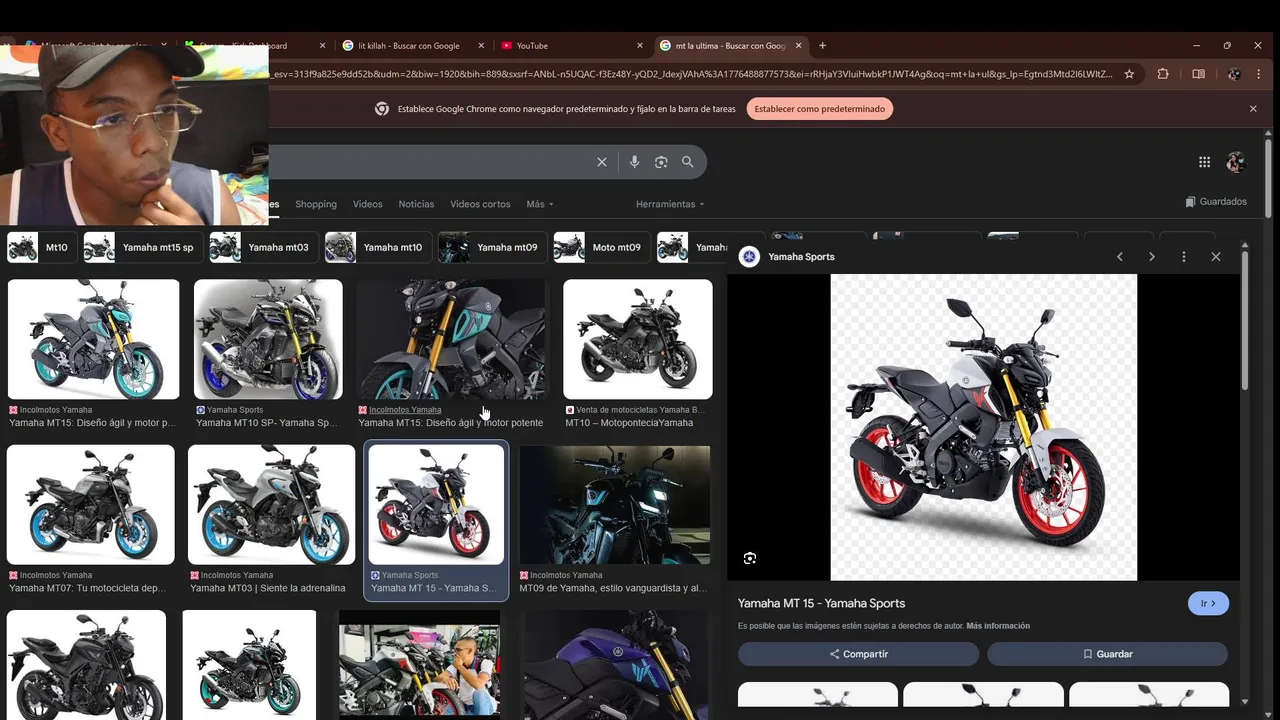This screenshot has width=1280, height=720.
Task: Close the YouTube tab
Action: [x=640, y=45]
